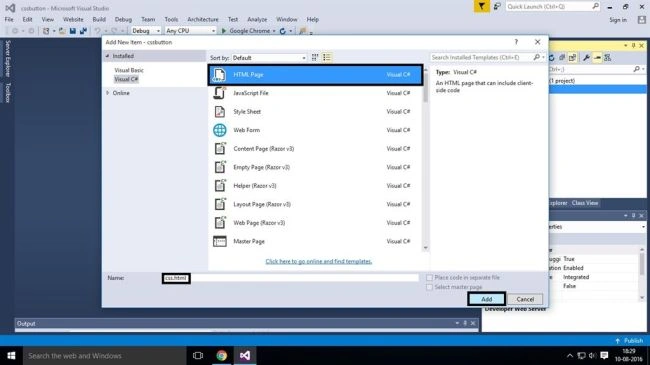Click the Undo toolbar arrow
The height and width of the screenshot is (365, 650).
click(97, 31)
